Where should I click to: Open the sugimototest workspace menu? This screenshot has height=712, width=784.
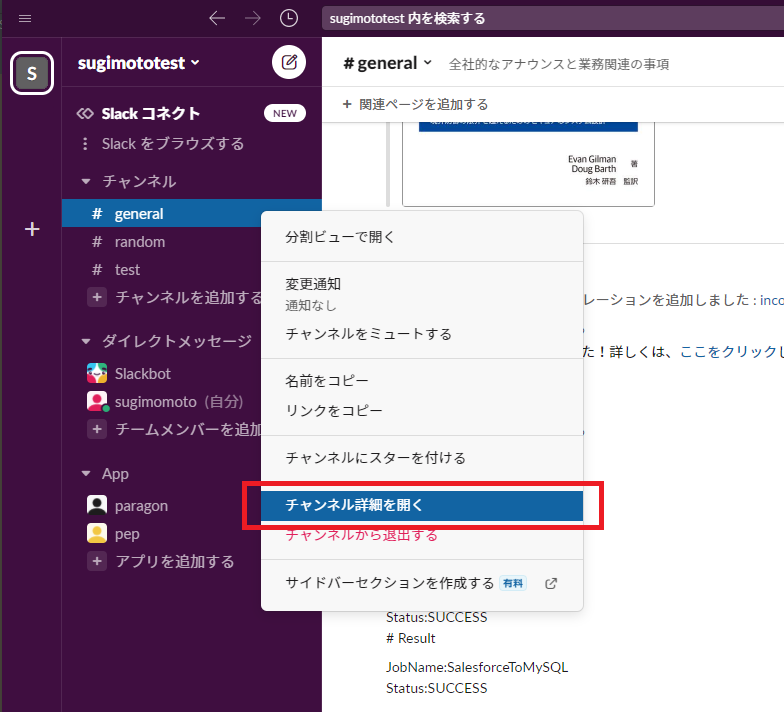(x=138, y=63)
